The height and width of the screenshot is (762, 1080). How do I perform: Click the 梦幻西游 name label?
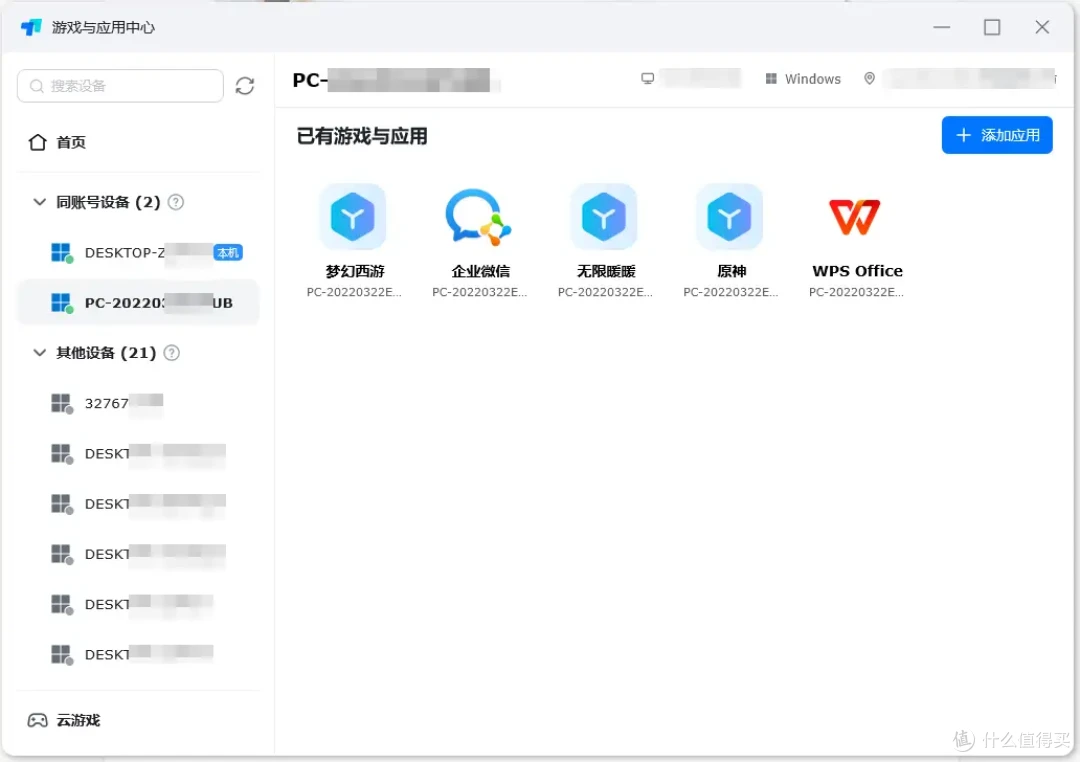(355, 271)
